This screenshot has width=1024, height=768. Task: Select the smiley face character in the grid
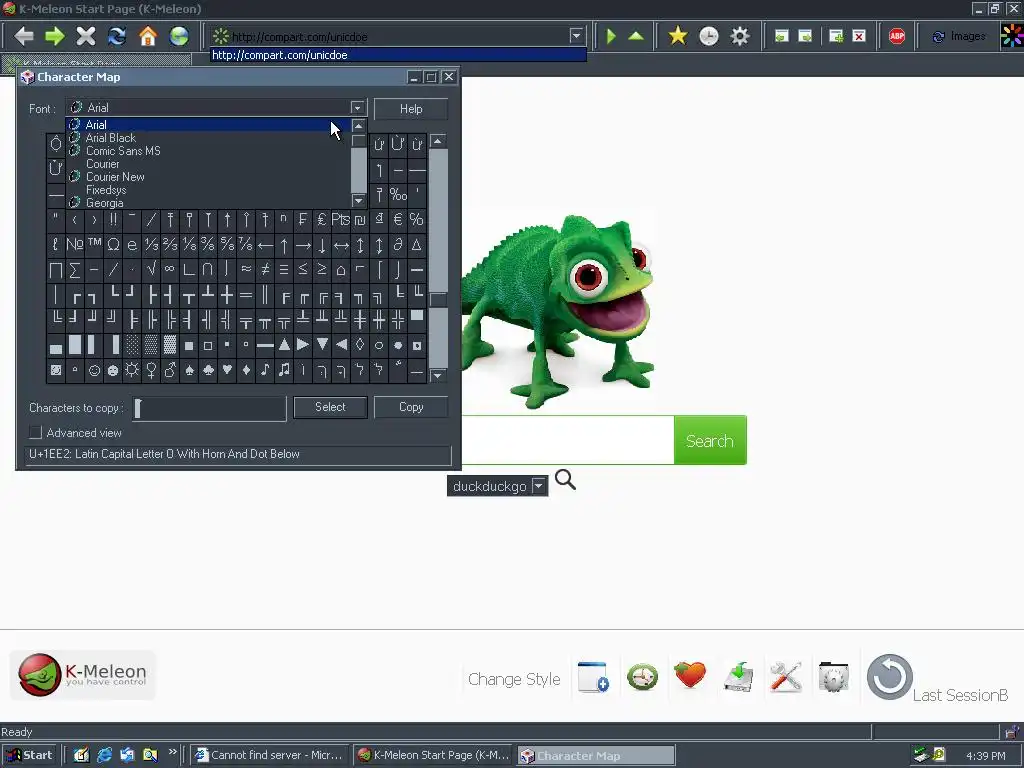(94, 370)
